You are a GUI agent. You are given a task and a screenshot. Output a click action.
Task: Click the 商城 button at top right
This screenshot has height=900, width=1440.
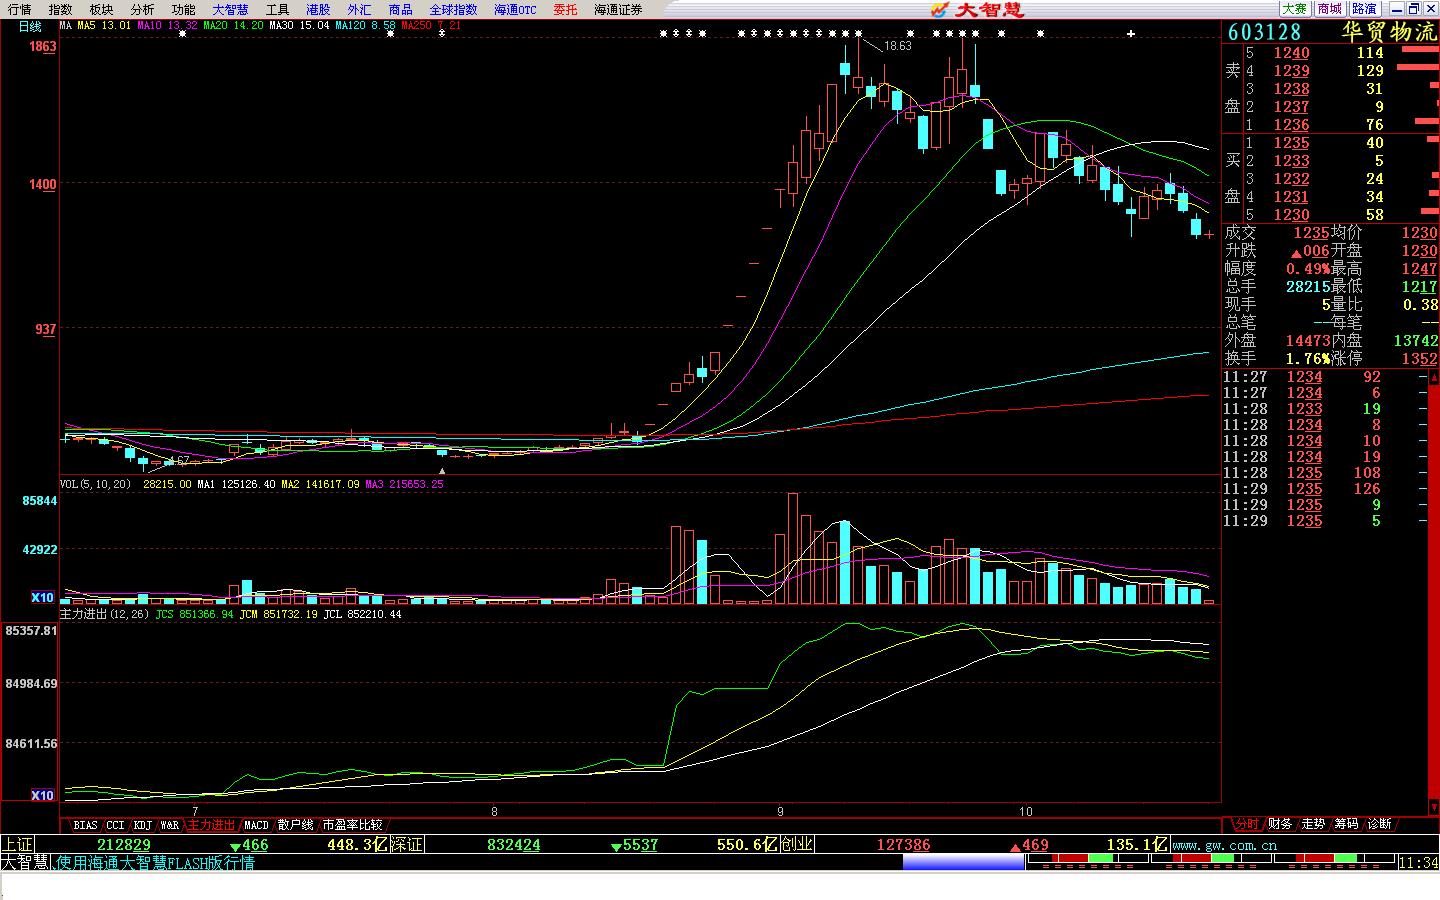1329,9
